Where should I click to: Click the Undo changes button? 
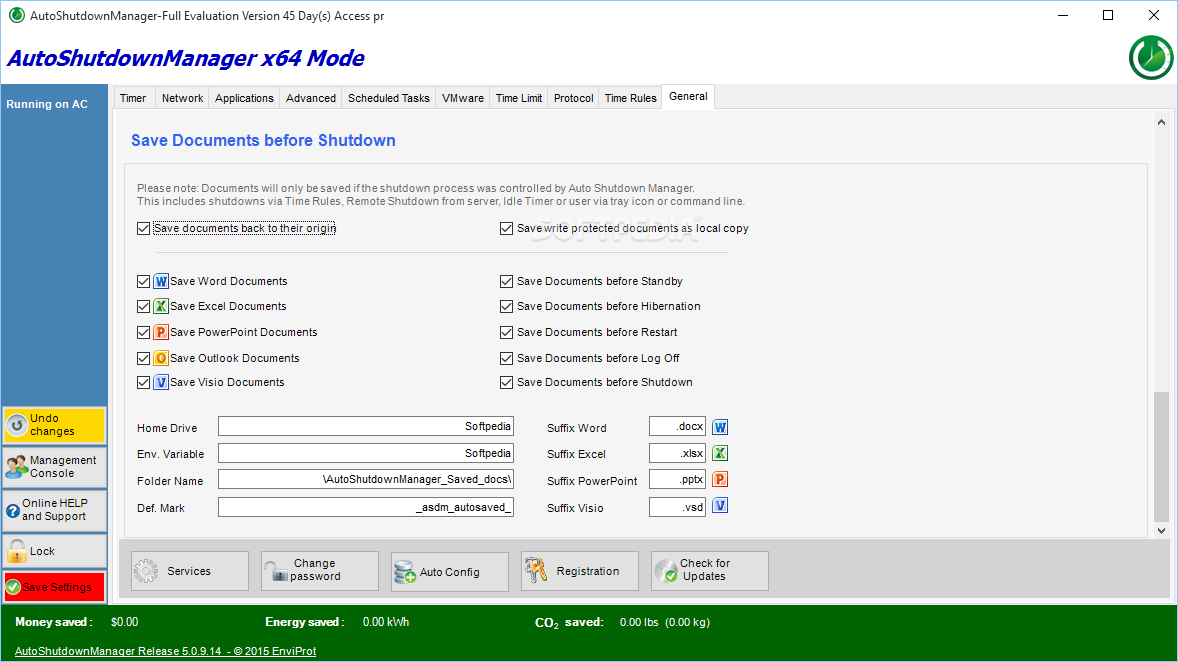54,425
